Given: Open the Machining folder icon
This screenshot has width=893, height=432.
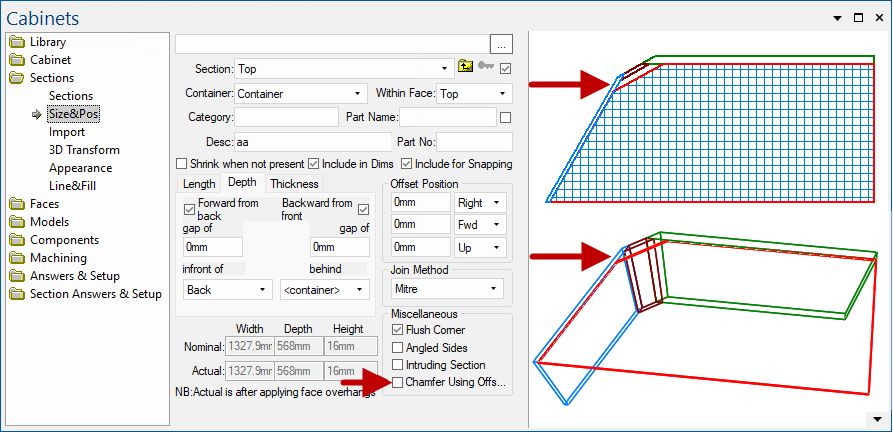Looking at the screenshot, I should pyautogui.click(x=17, y=258).
